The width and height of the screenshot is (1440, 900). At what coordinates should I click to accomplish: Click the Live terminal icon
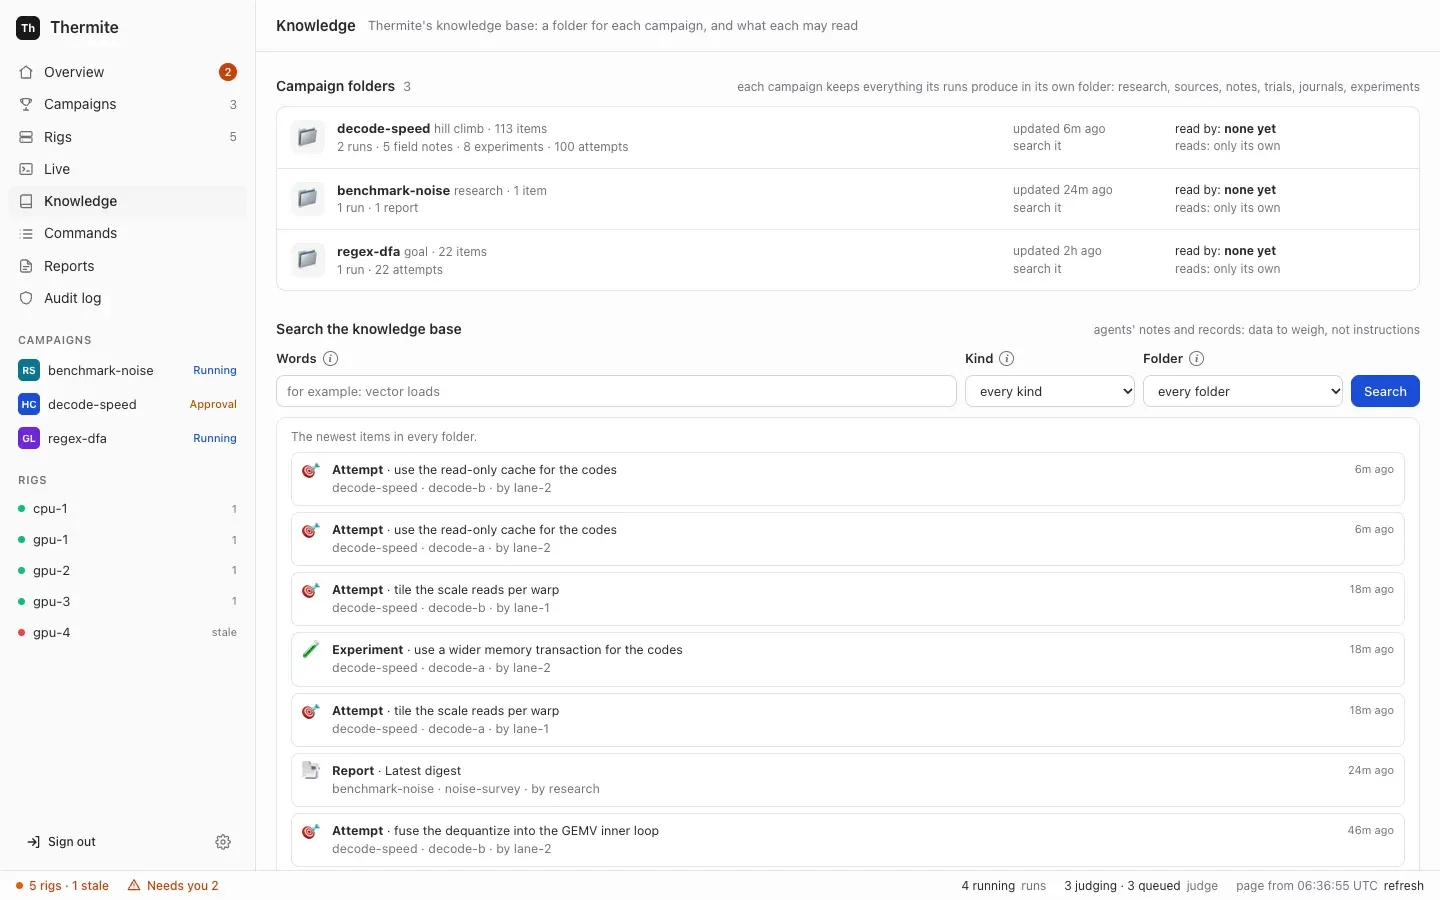tap(26, 169)
